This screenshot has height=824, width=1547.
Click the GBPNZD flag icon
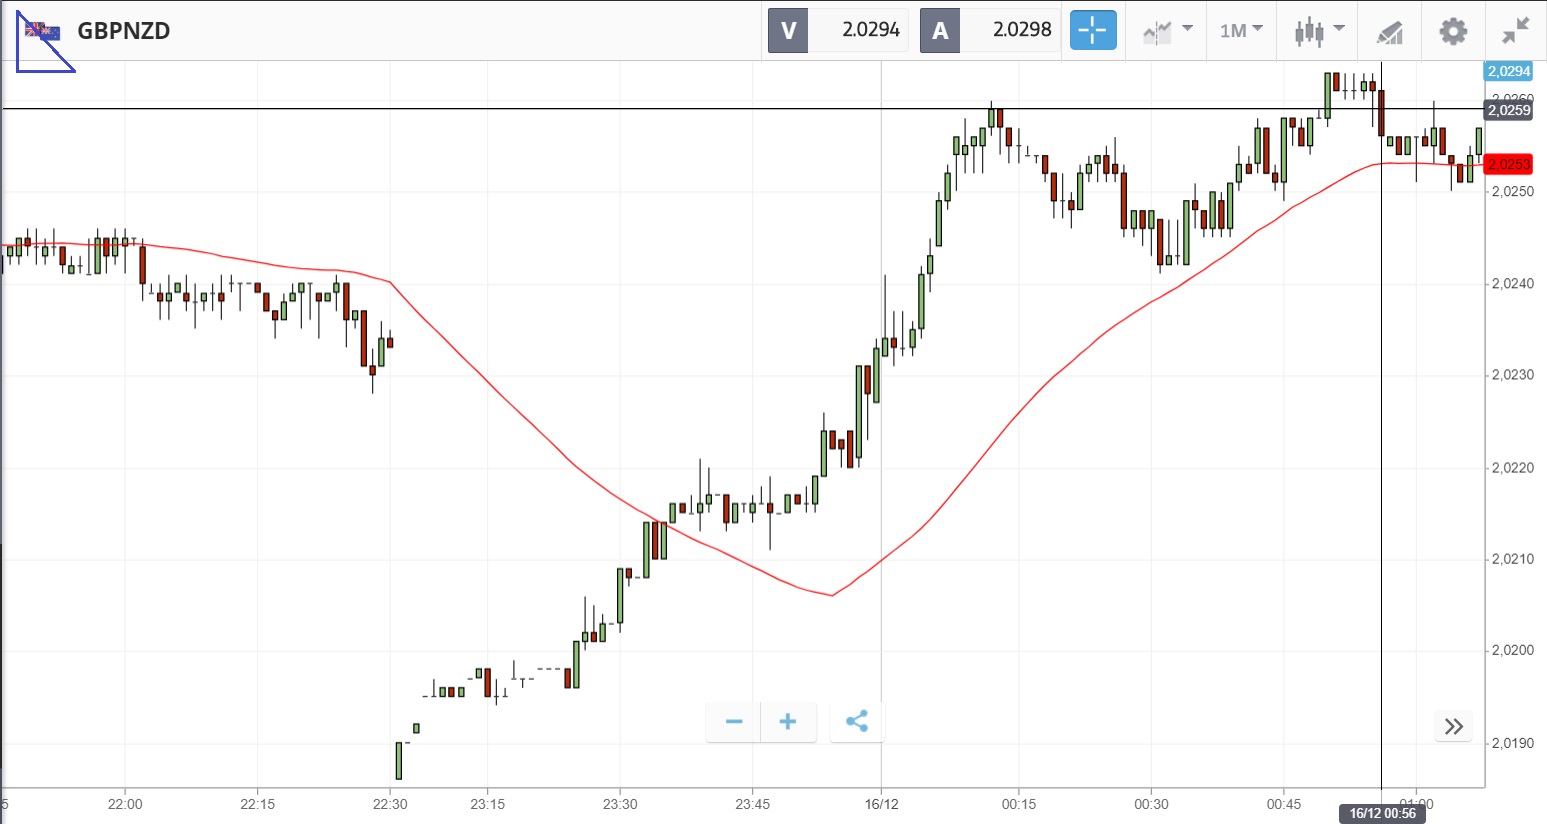coord(43,31)
